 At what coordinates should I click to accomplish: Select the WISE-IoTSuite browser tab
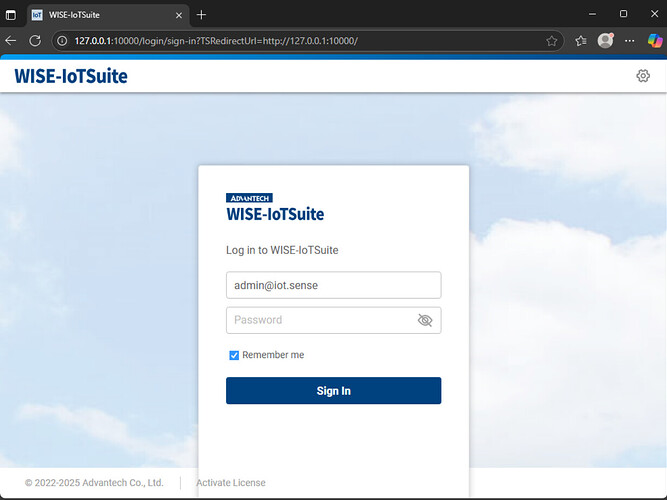100,15
